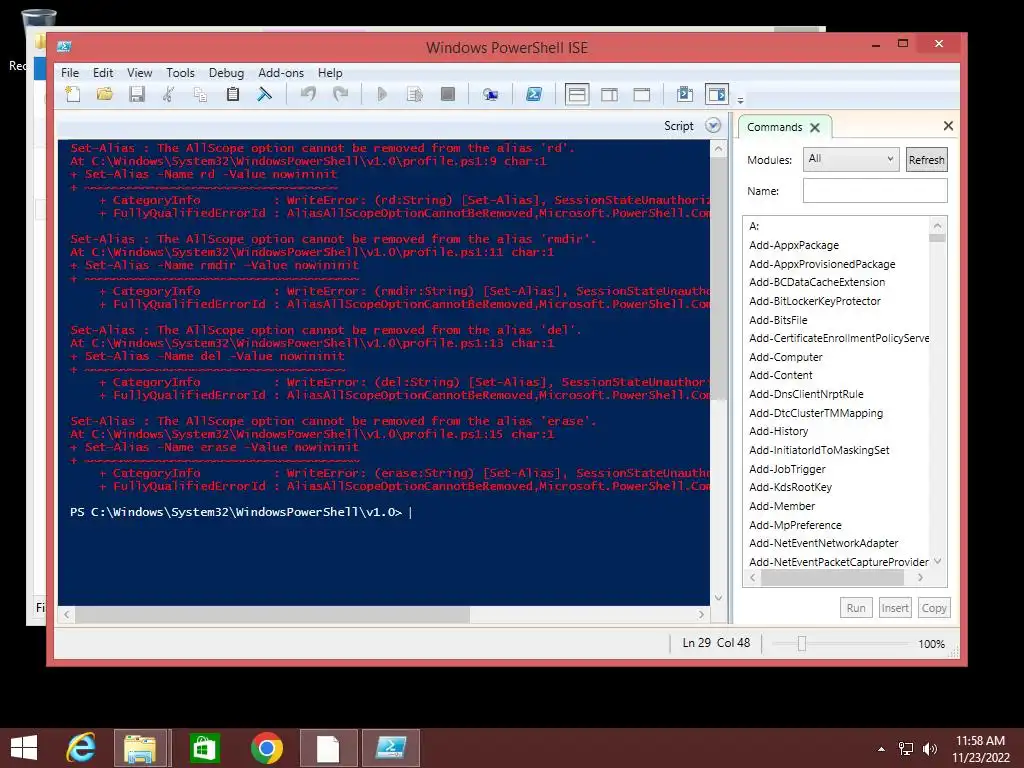Open File Explorer from the taskbar
The height and width of the screenshot is (768, 1024).
tap(140, 748)
